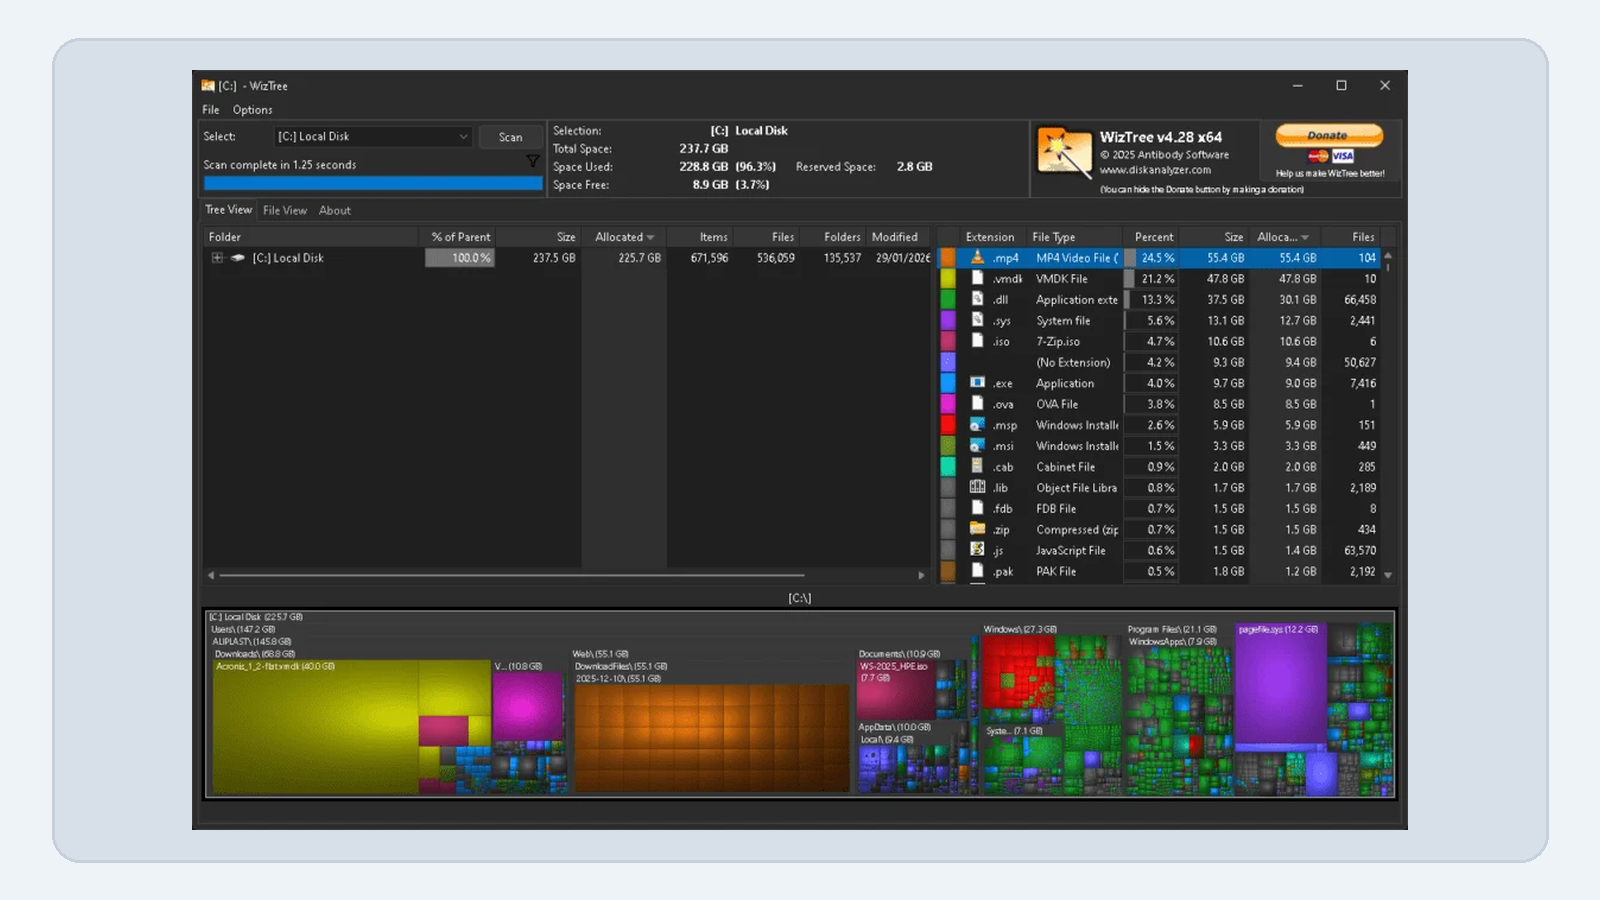Click the extension list scroll-down arrow
The height and width of the screenshot is (900, 1600).
click(1388, 575)
